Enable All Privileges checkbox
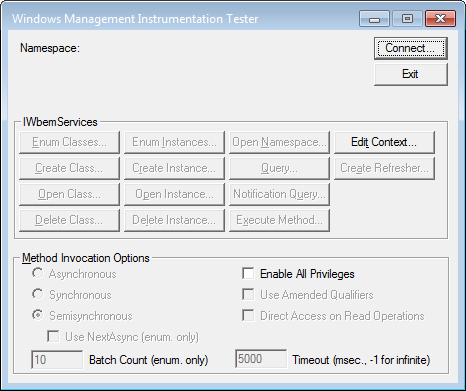 coord(248,273)
